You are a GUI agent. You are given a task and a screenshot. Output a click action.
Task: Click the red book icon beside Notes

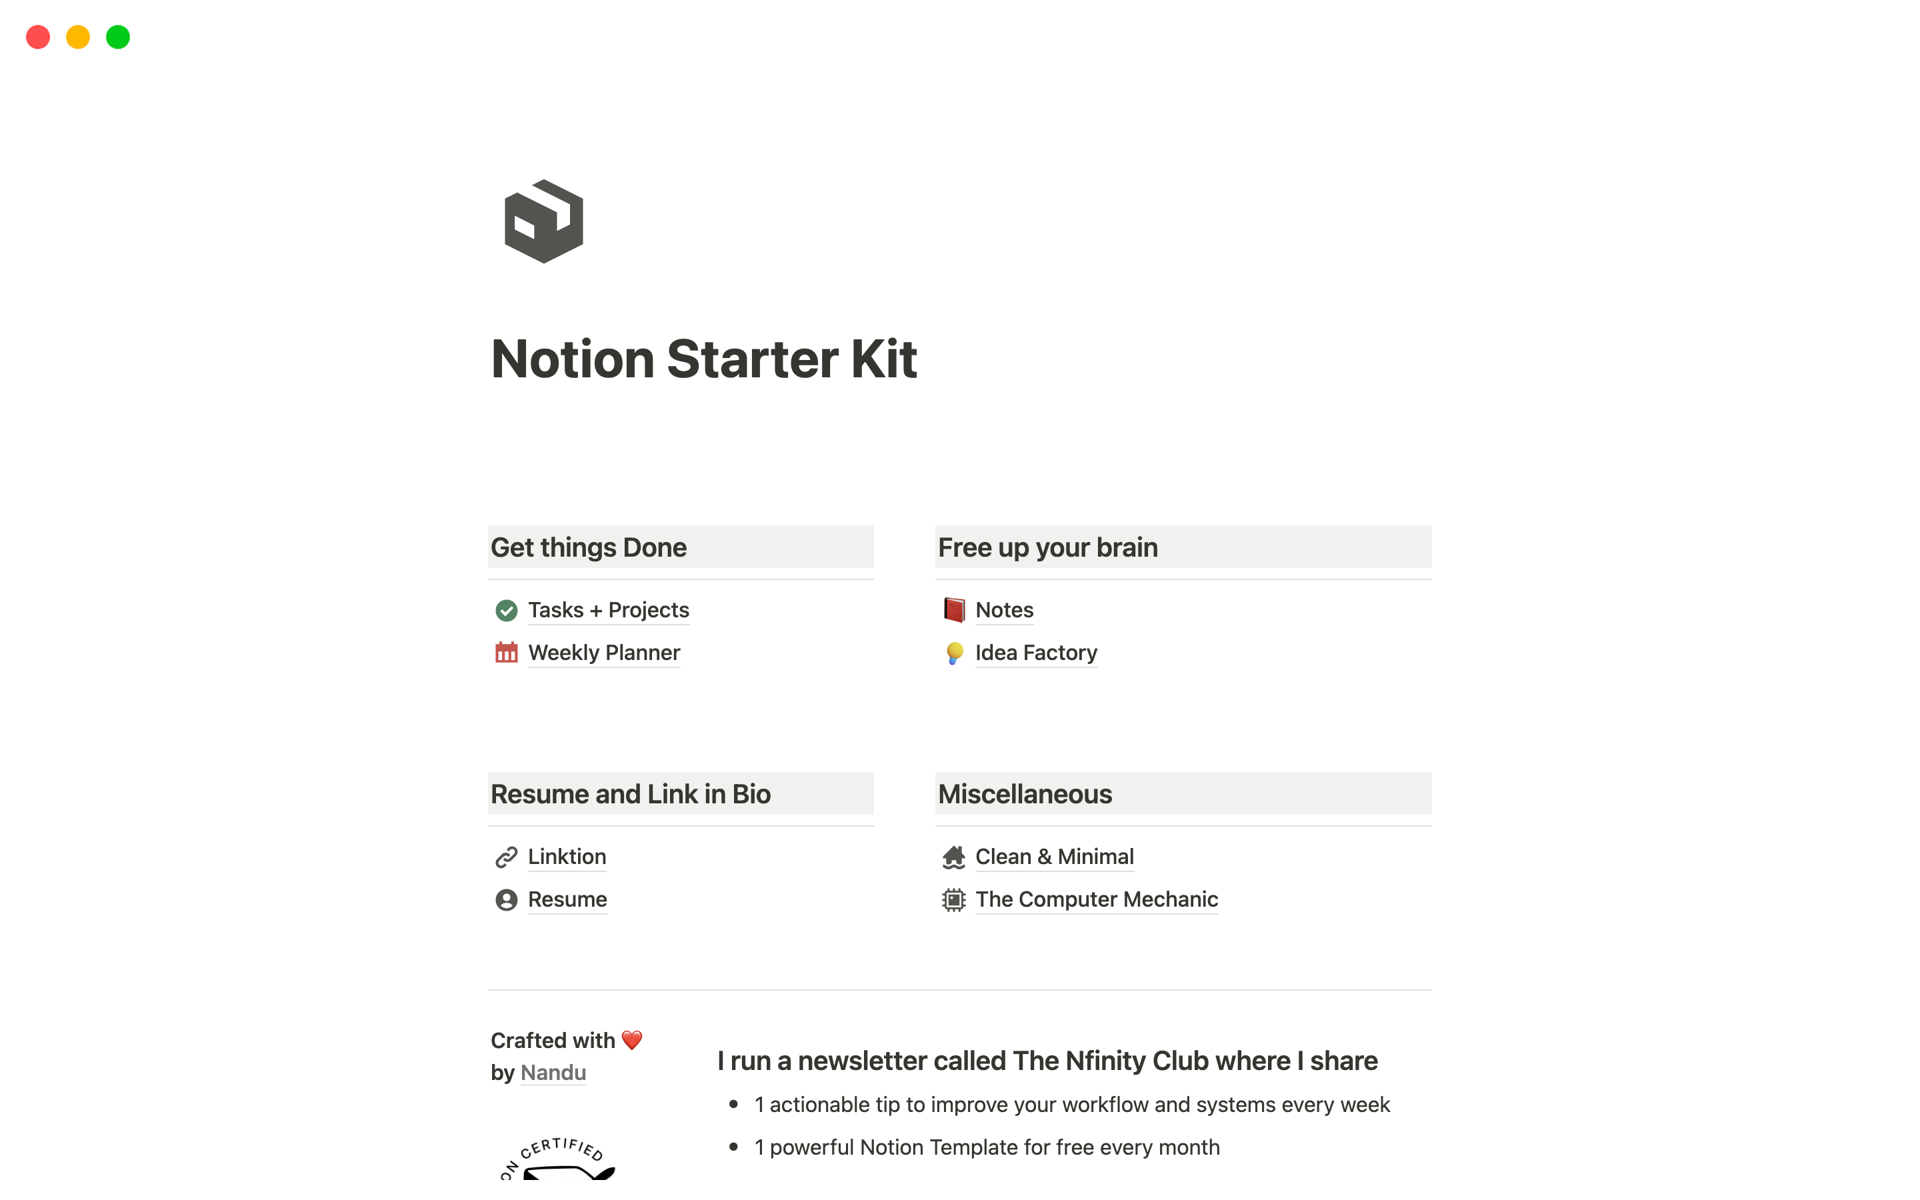pos(954,610)
